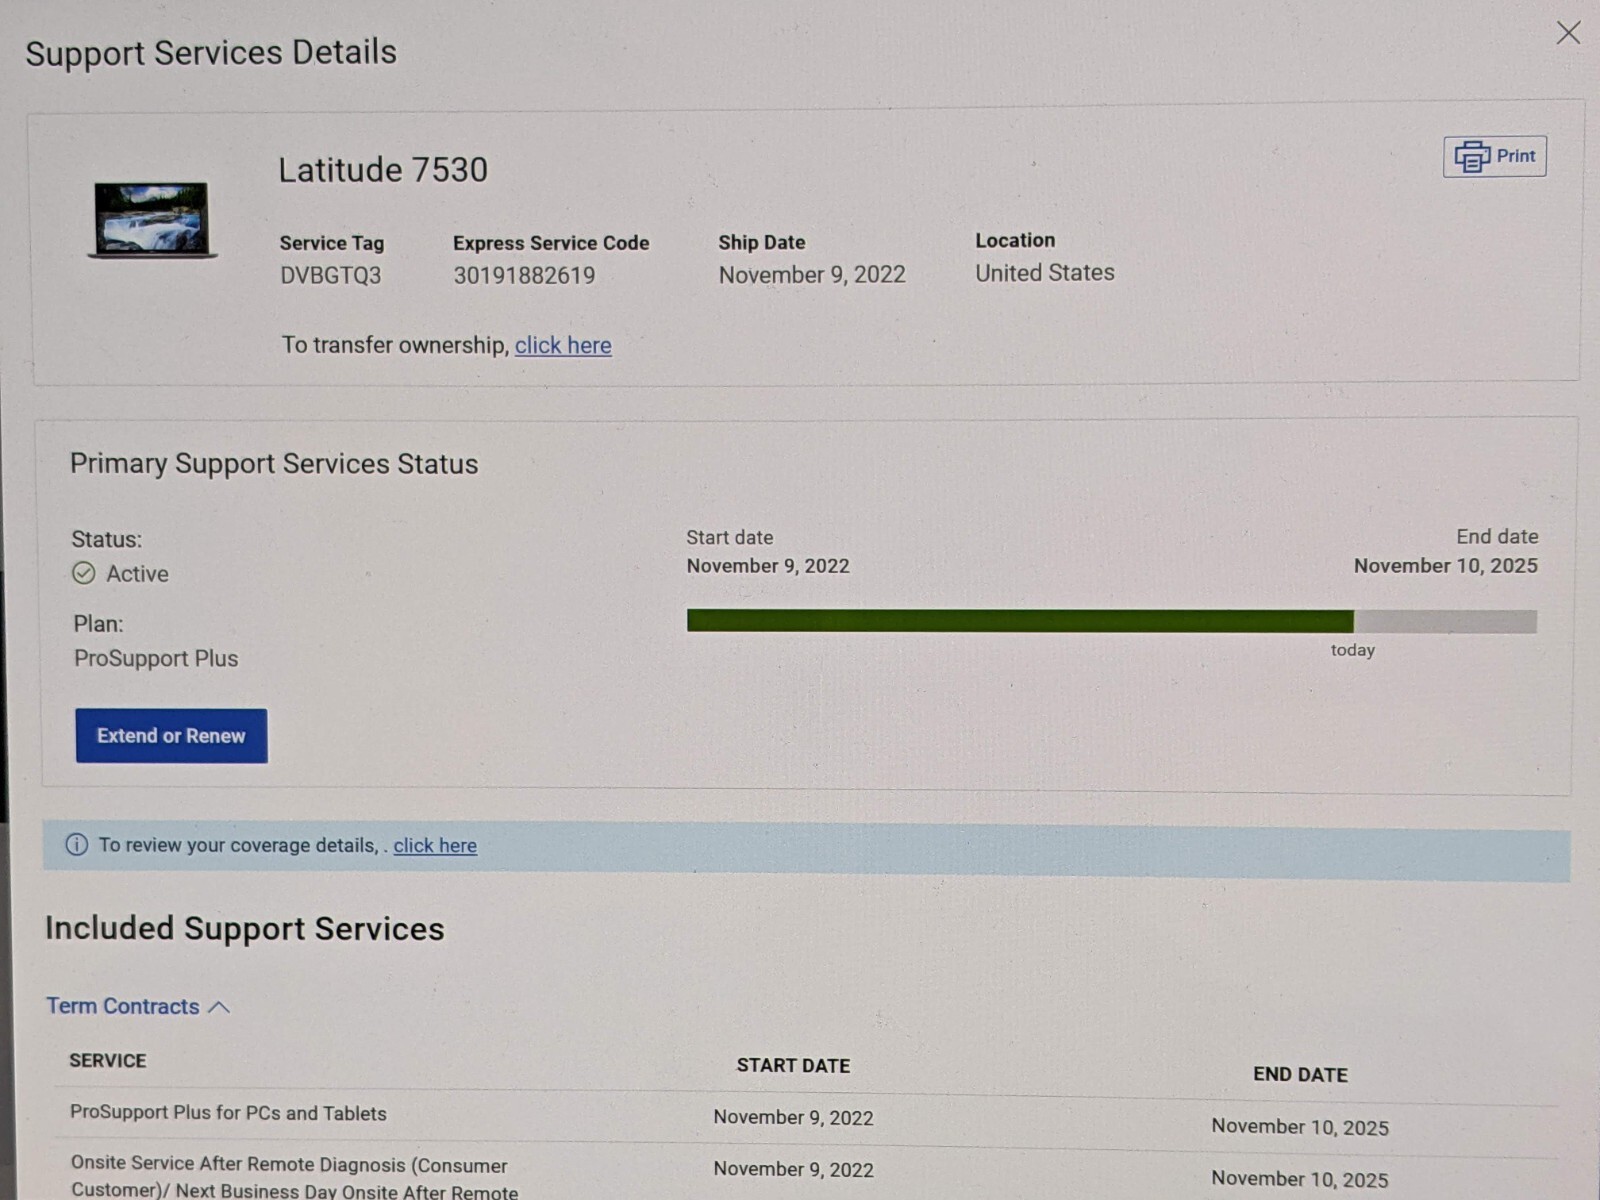
Task: Click primary status end date November 10, 2025
Action: (x=1445, y=566)
